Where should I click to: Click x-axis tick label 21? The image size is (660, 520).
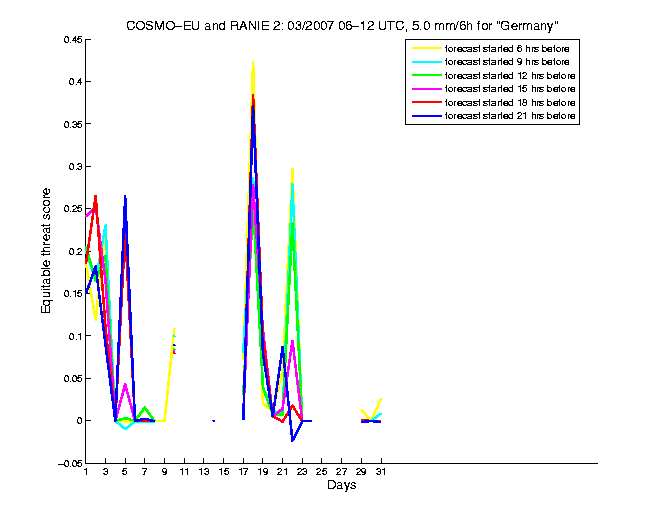282,472
